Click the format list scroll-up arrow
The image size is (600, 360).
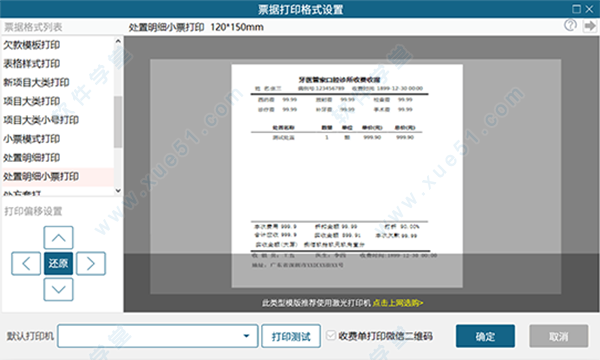118,41
